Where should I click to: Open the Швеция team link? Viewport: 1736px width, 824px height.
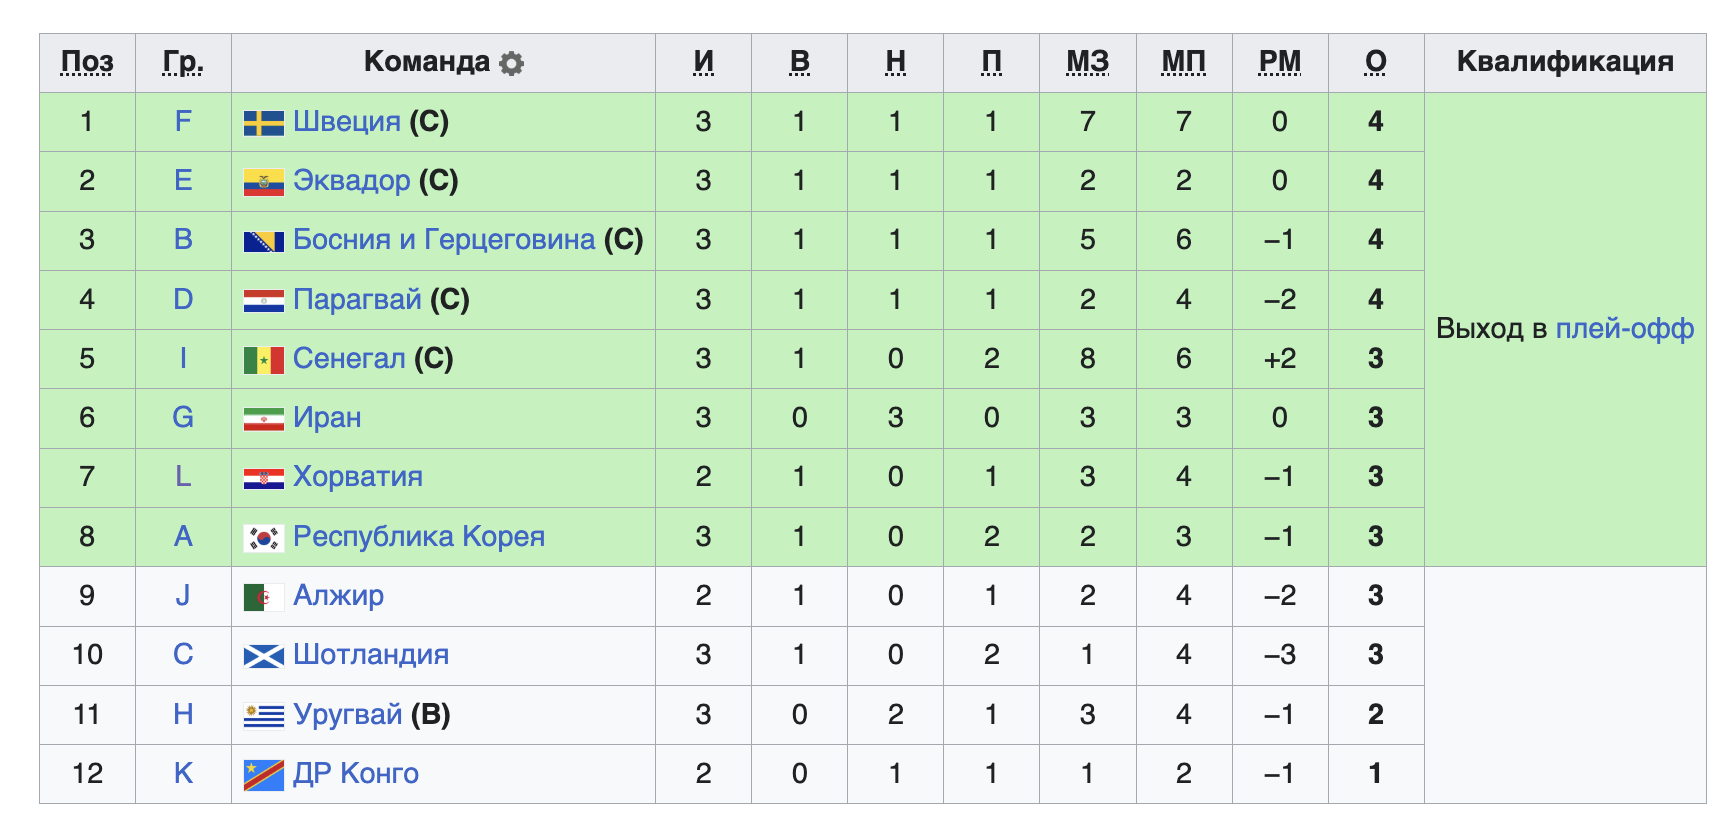point(347,121)
